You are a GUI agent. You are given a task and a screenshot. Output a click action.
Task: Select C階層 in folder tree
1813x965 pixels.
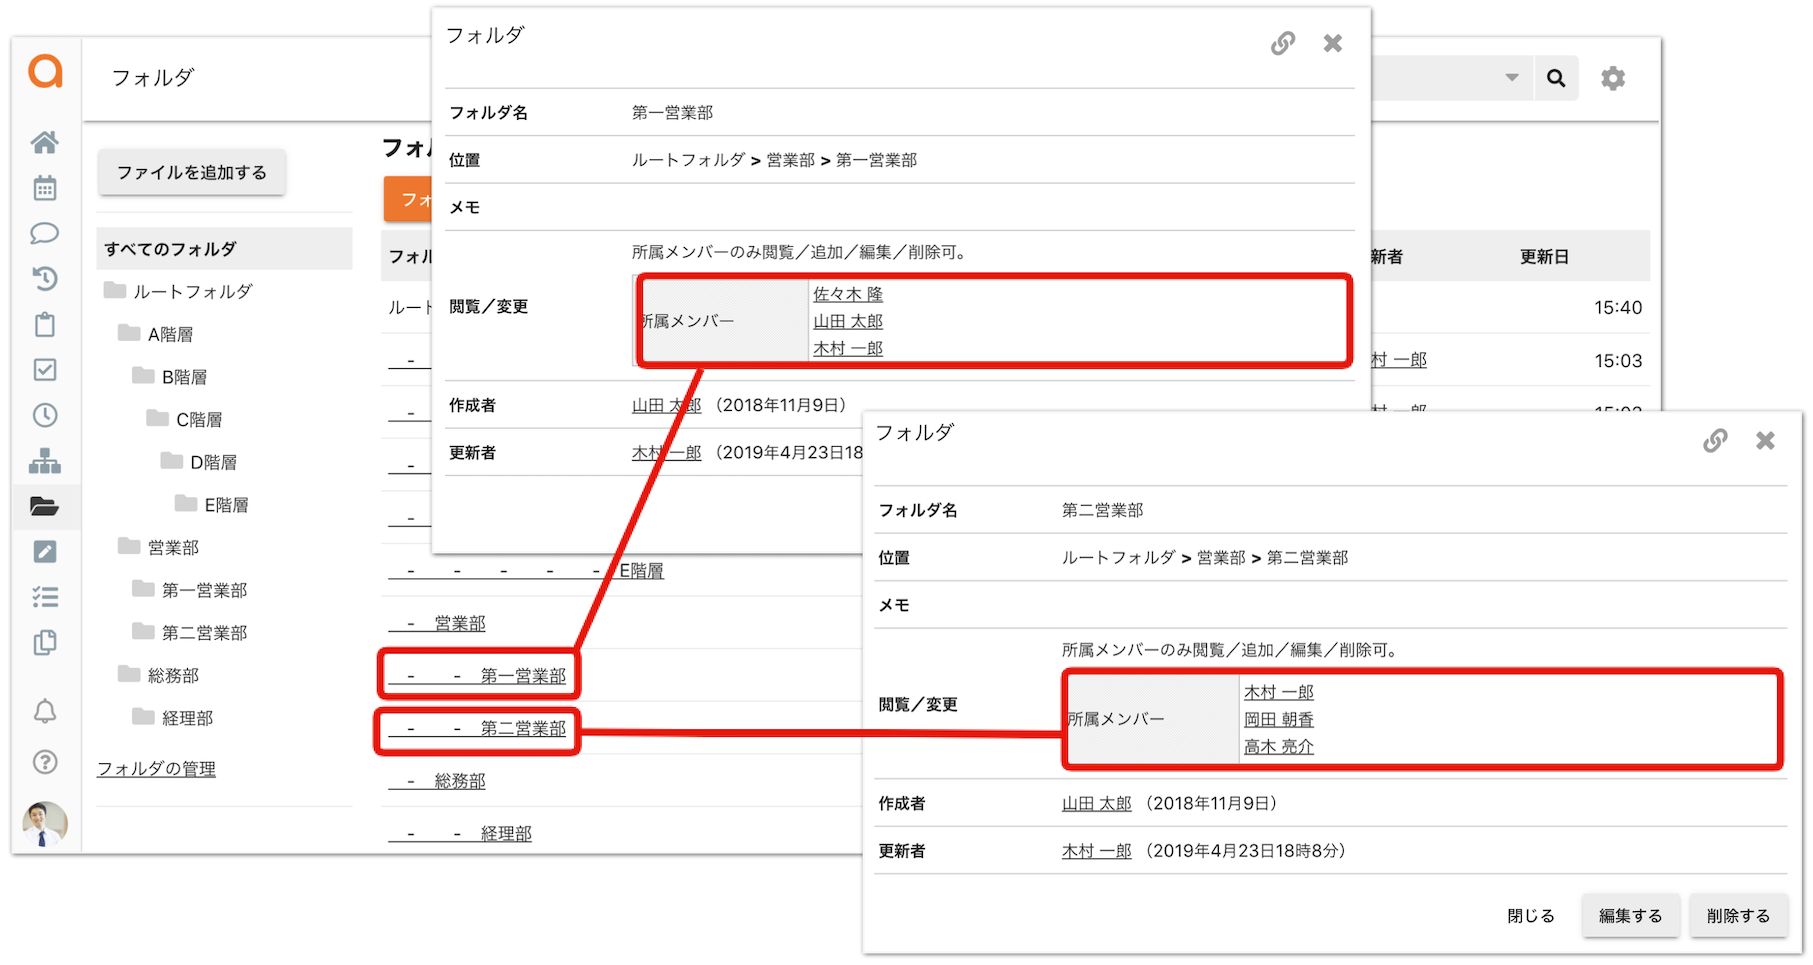coord(199,420)
